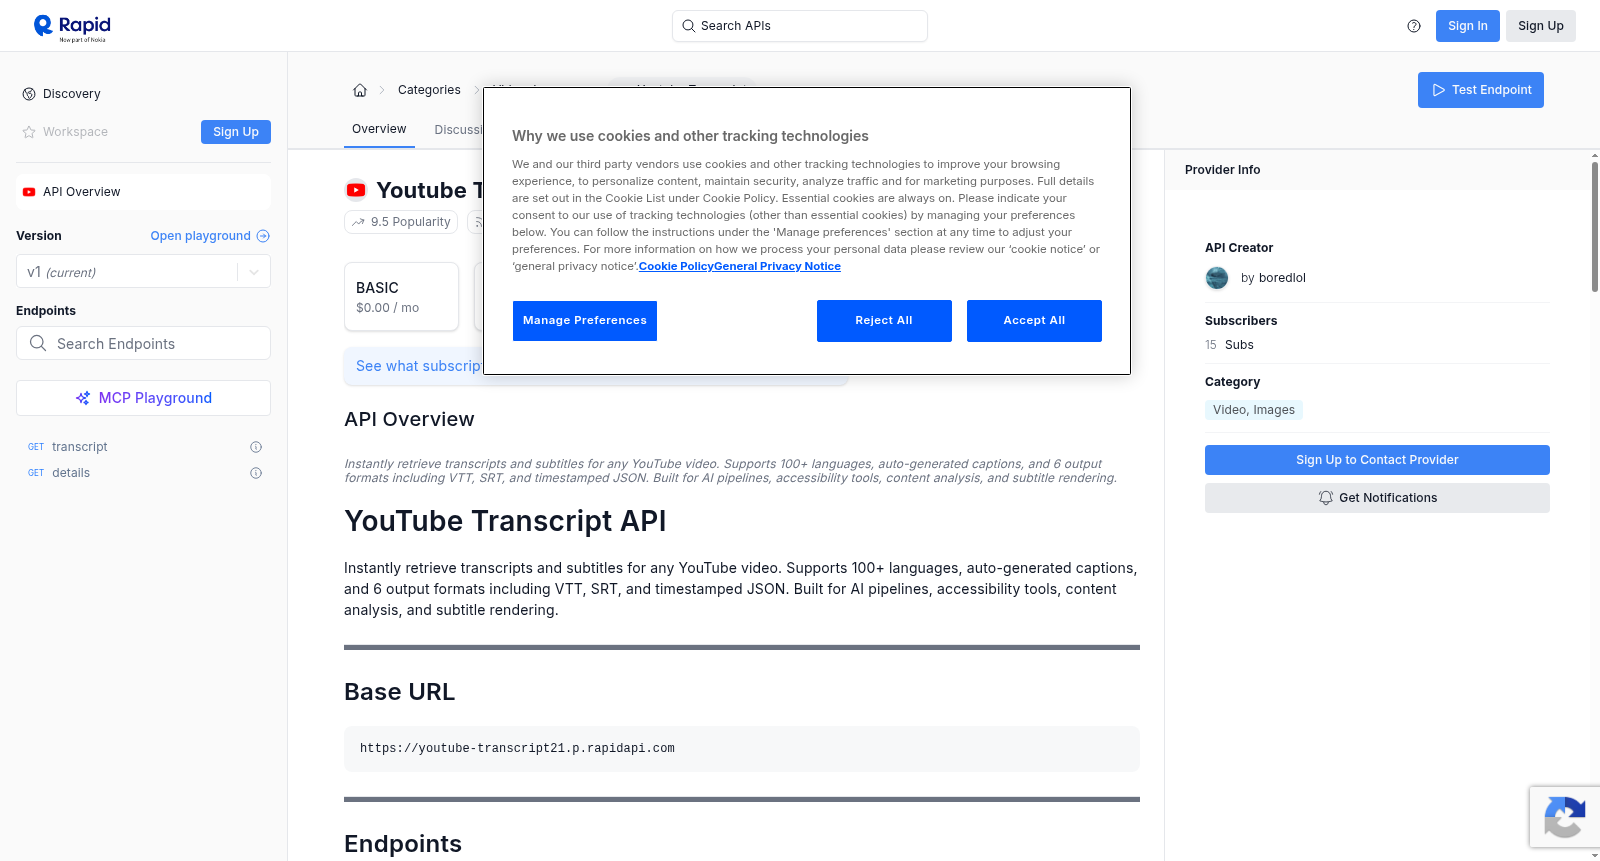Click the YouTube icon beside API Overview

pyautogui.click(x=29, y=192)
